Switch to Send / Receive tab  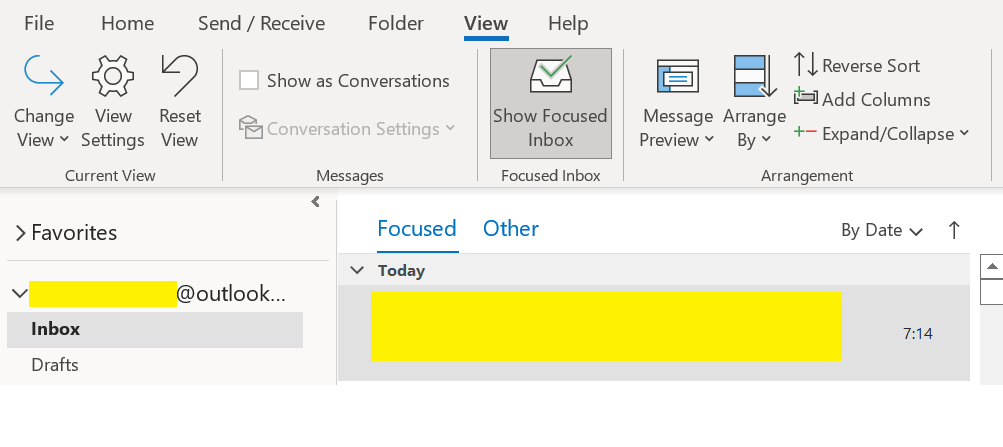[x=262, y=24]
